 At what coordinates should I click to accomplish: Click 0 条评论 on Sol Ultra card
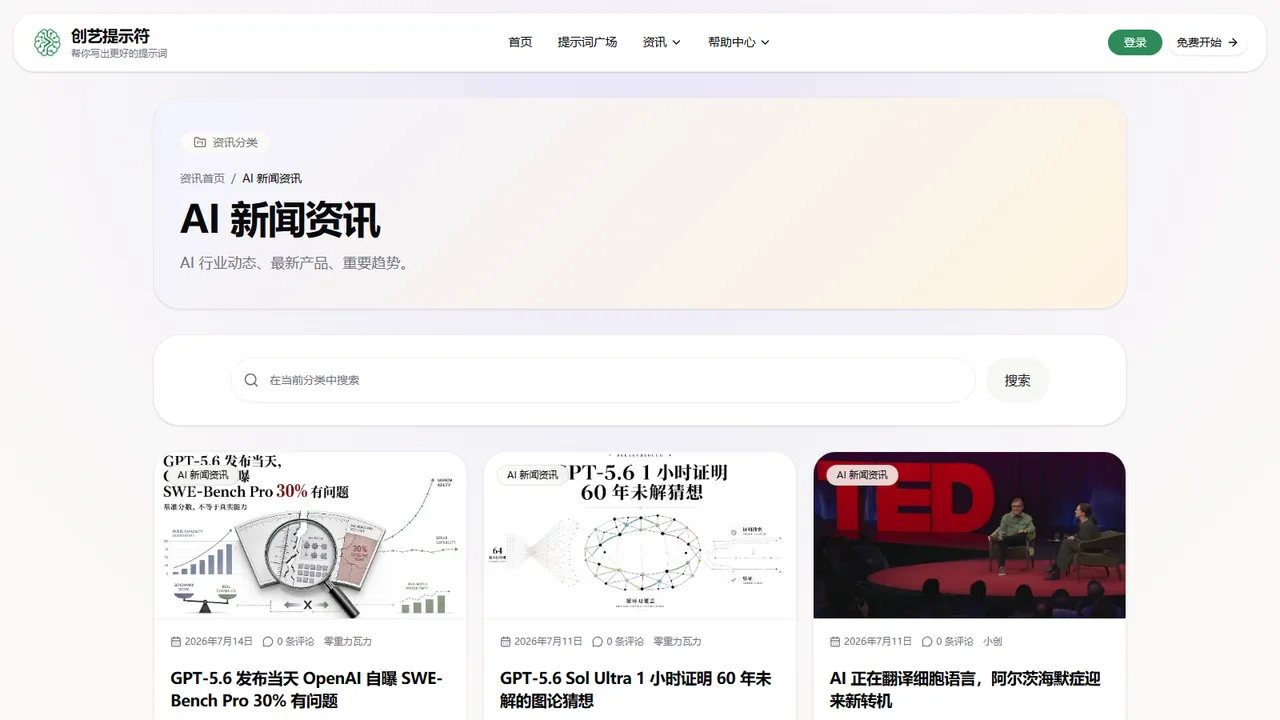(625, 641)
